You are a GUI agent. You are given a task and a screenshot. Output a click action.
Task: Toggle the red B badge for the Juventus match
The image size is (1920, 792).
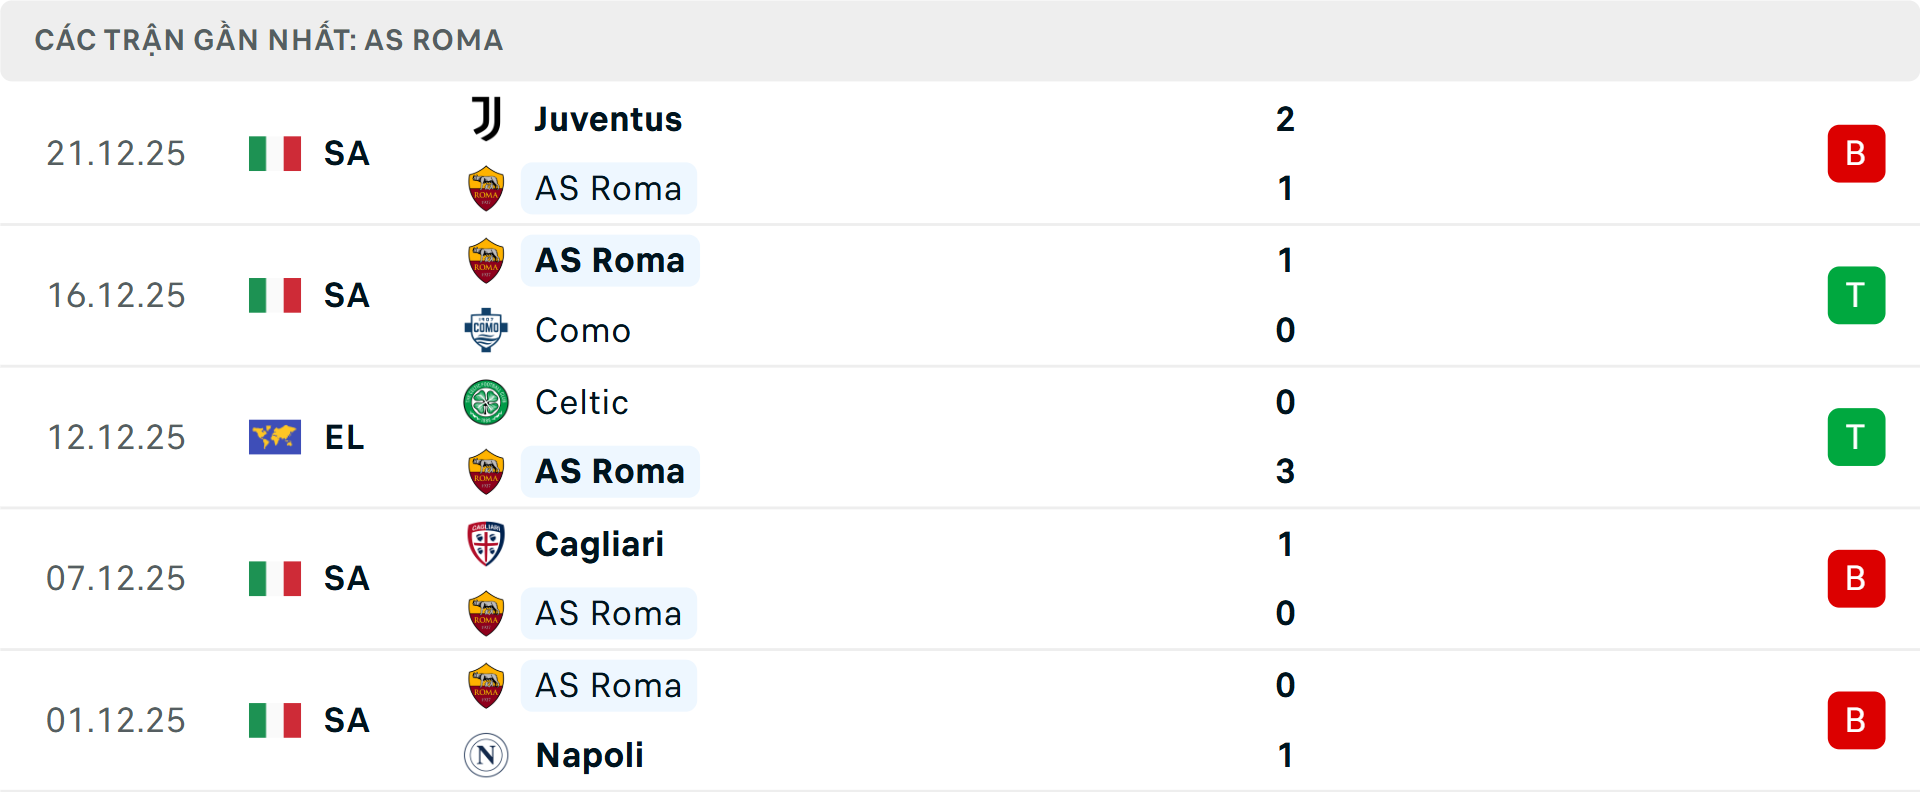pos(1856,153)
